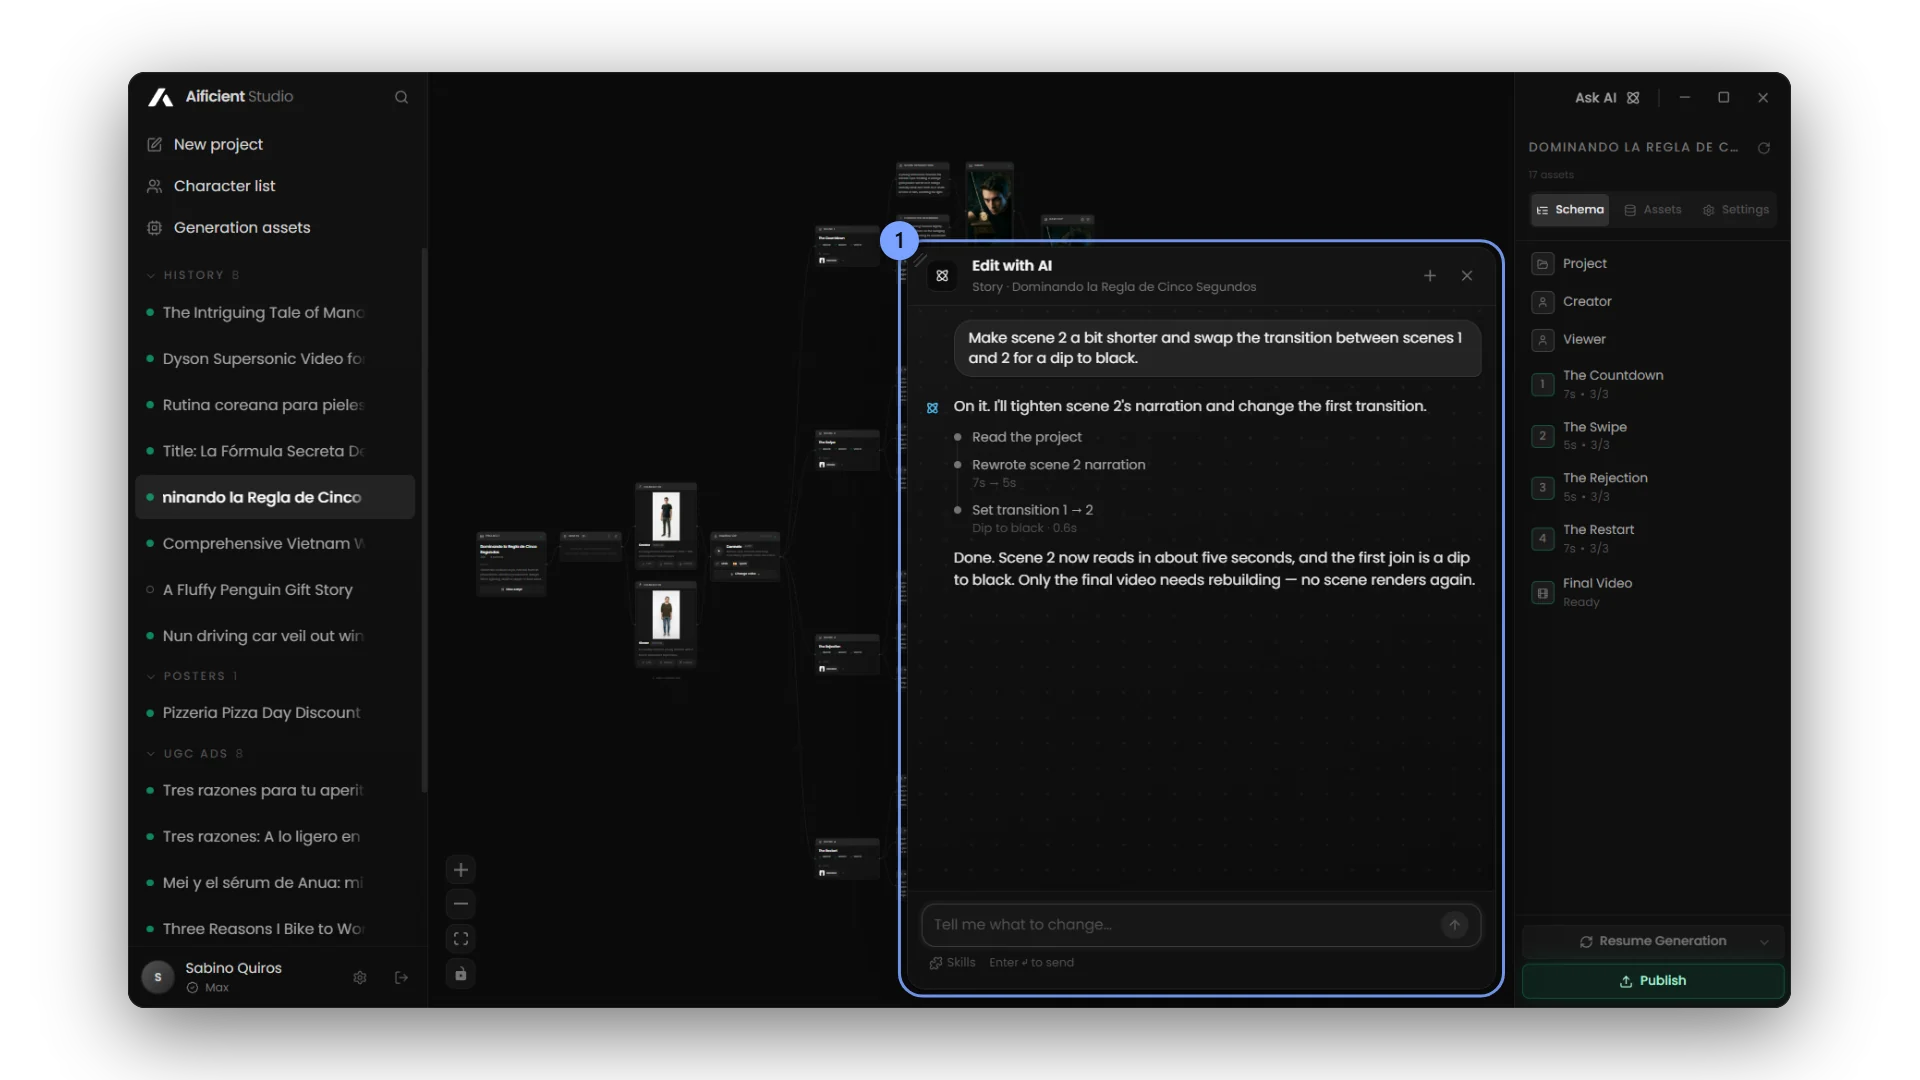
Task: Click the Publish button
Action: (x=1653, y=981)
